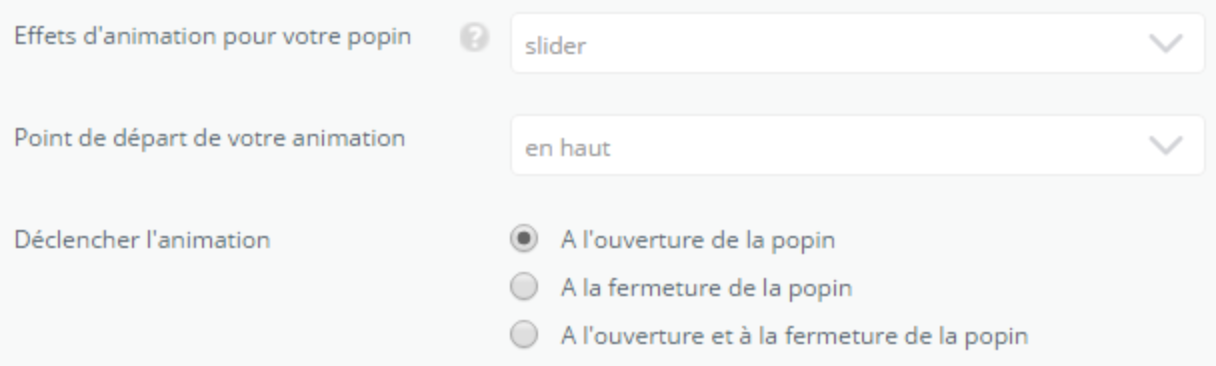This screenshot has width=1216, height=366.
Task: Change the animation starting point from 'en haut'
Action: (x=857, y=146)
